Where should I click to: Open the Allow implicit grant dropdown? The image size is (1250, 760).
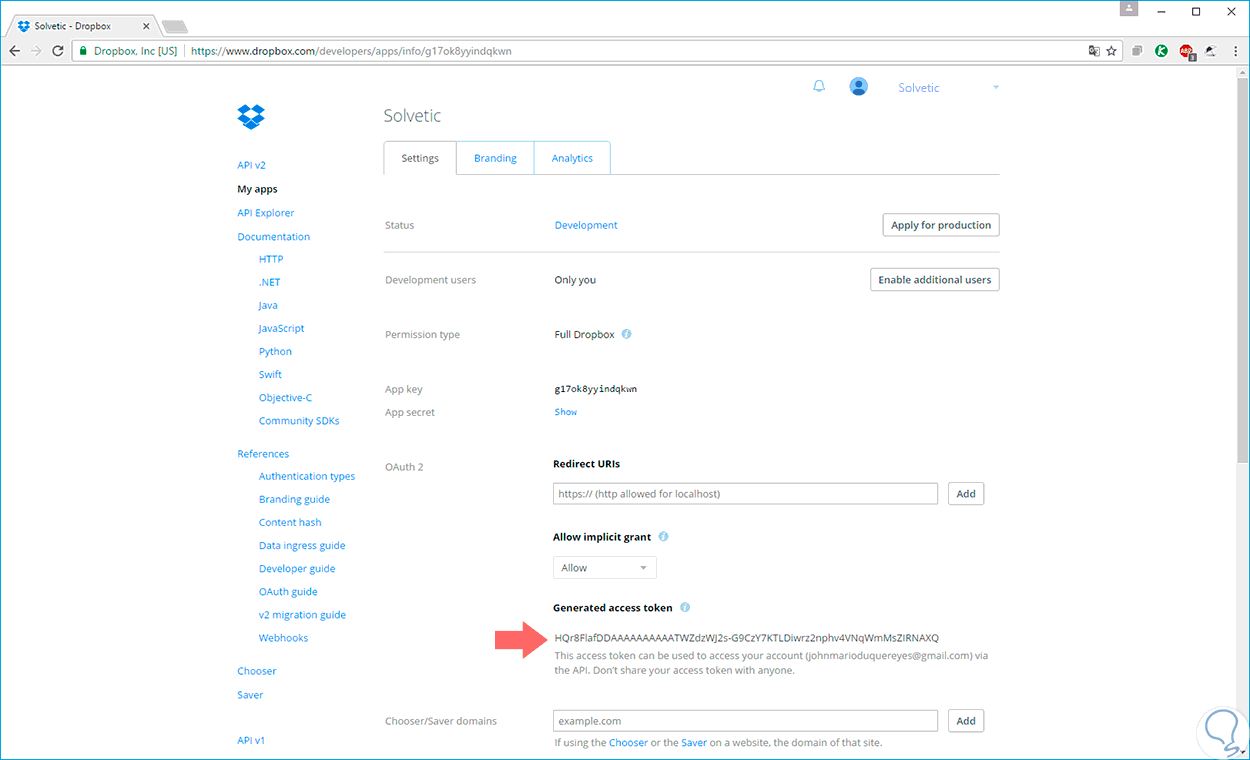(x=605, y=568)
